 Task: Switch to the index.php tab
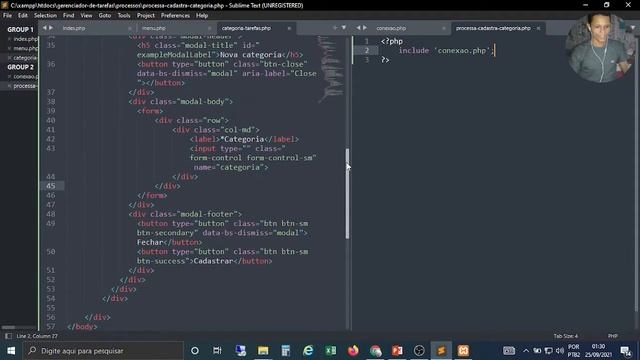74,28
